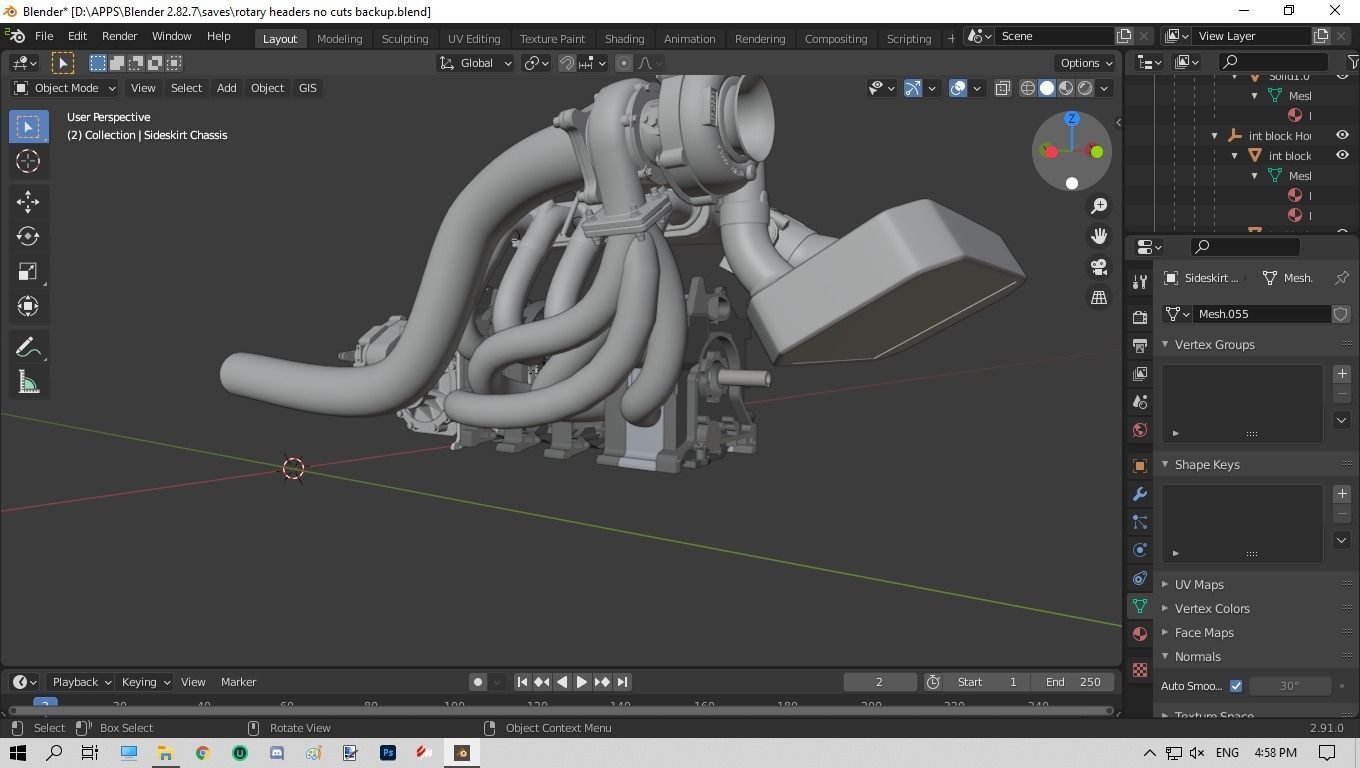Play the animation forward
This screenshot has height=768, width=1360.
click(581, 682)
